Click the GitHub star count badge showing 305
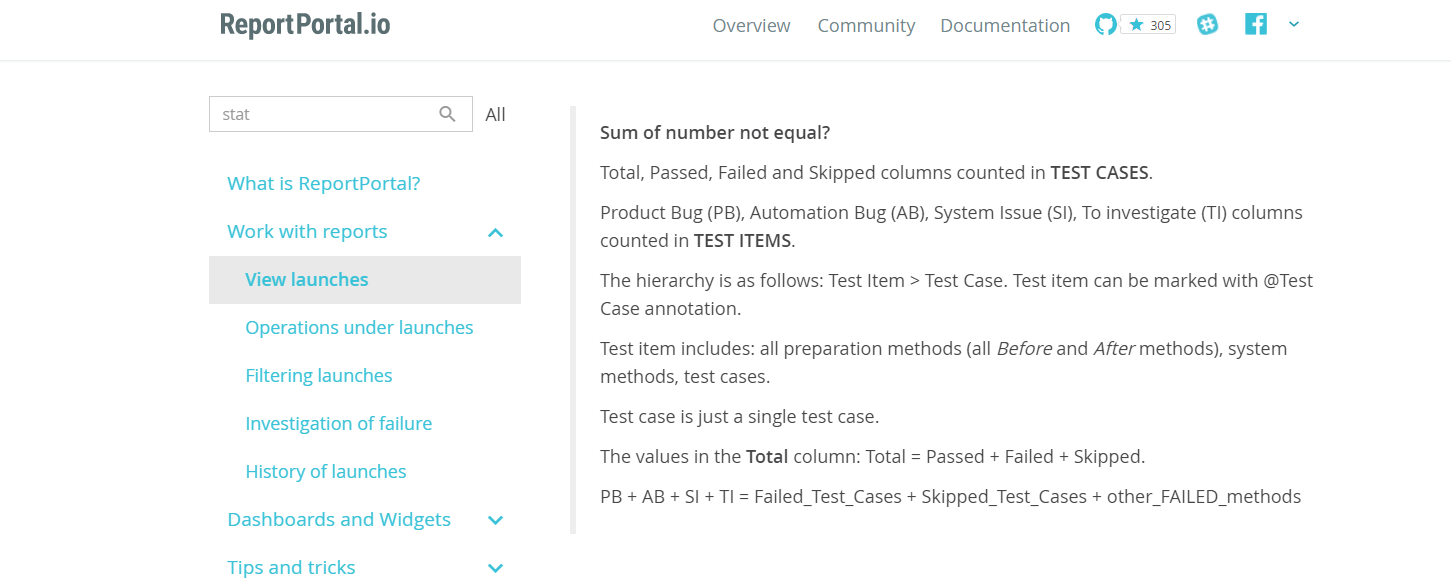The height and width of the screenshot is (581, 1451). tap(1149, 24)
